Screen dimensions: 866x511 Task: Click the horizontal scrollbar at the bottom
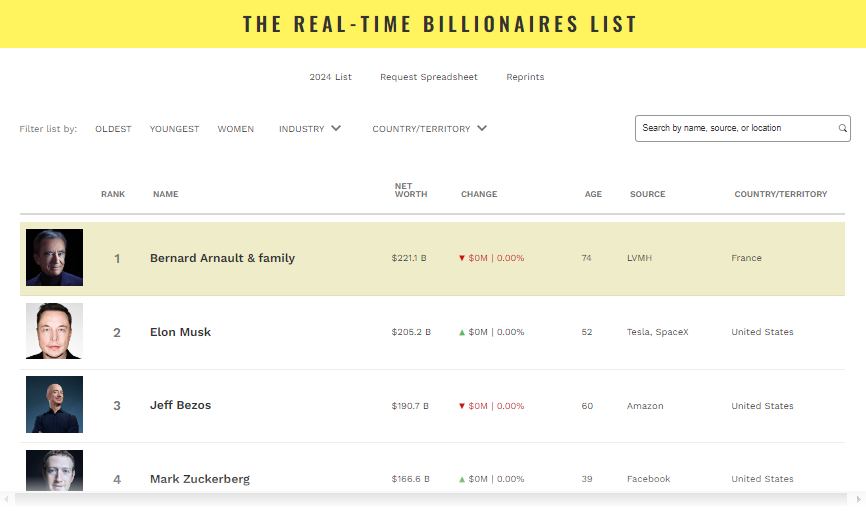pos(432,499)
